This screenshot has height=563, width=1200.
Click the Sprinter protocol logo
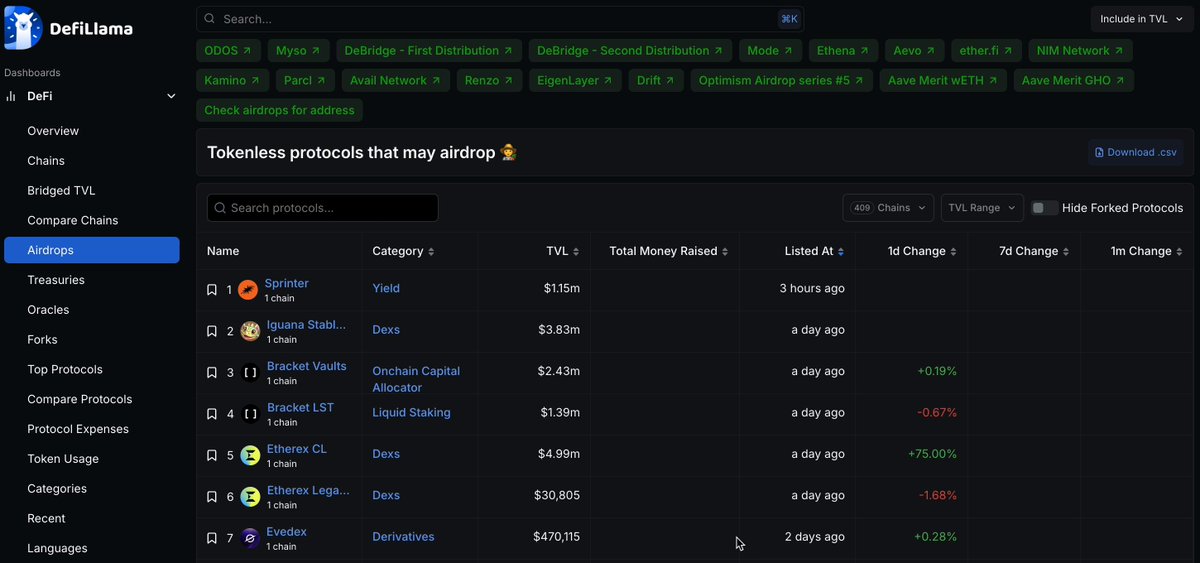click(x=248, y=290)
